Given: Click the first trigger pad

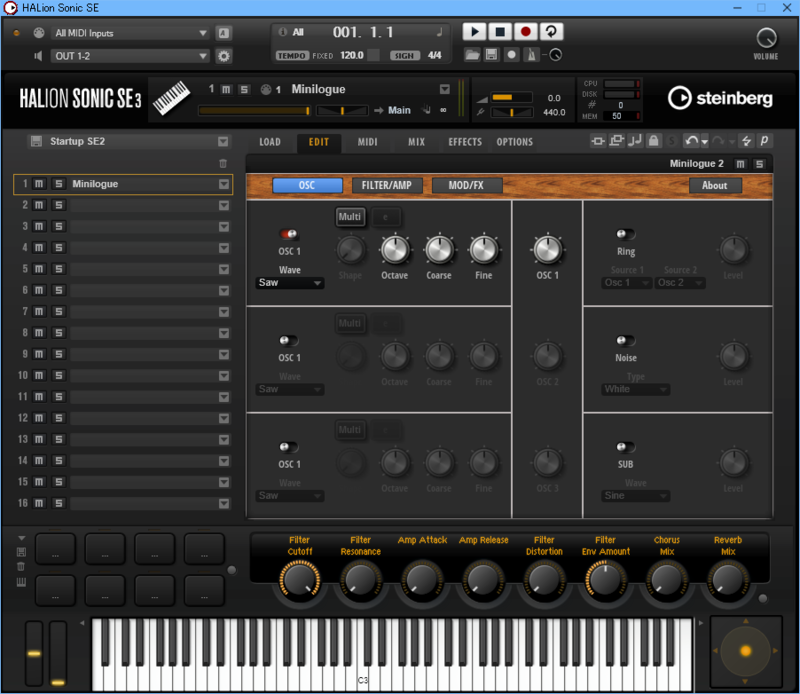Looking at the screenshot, I should tap(55, 549).
